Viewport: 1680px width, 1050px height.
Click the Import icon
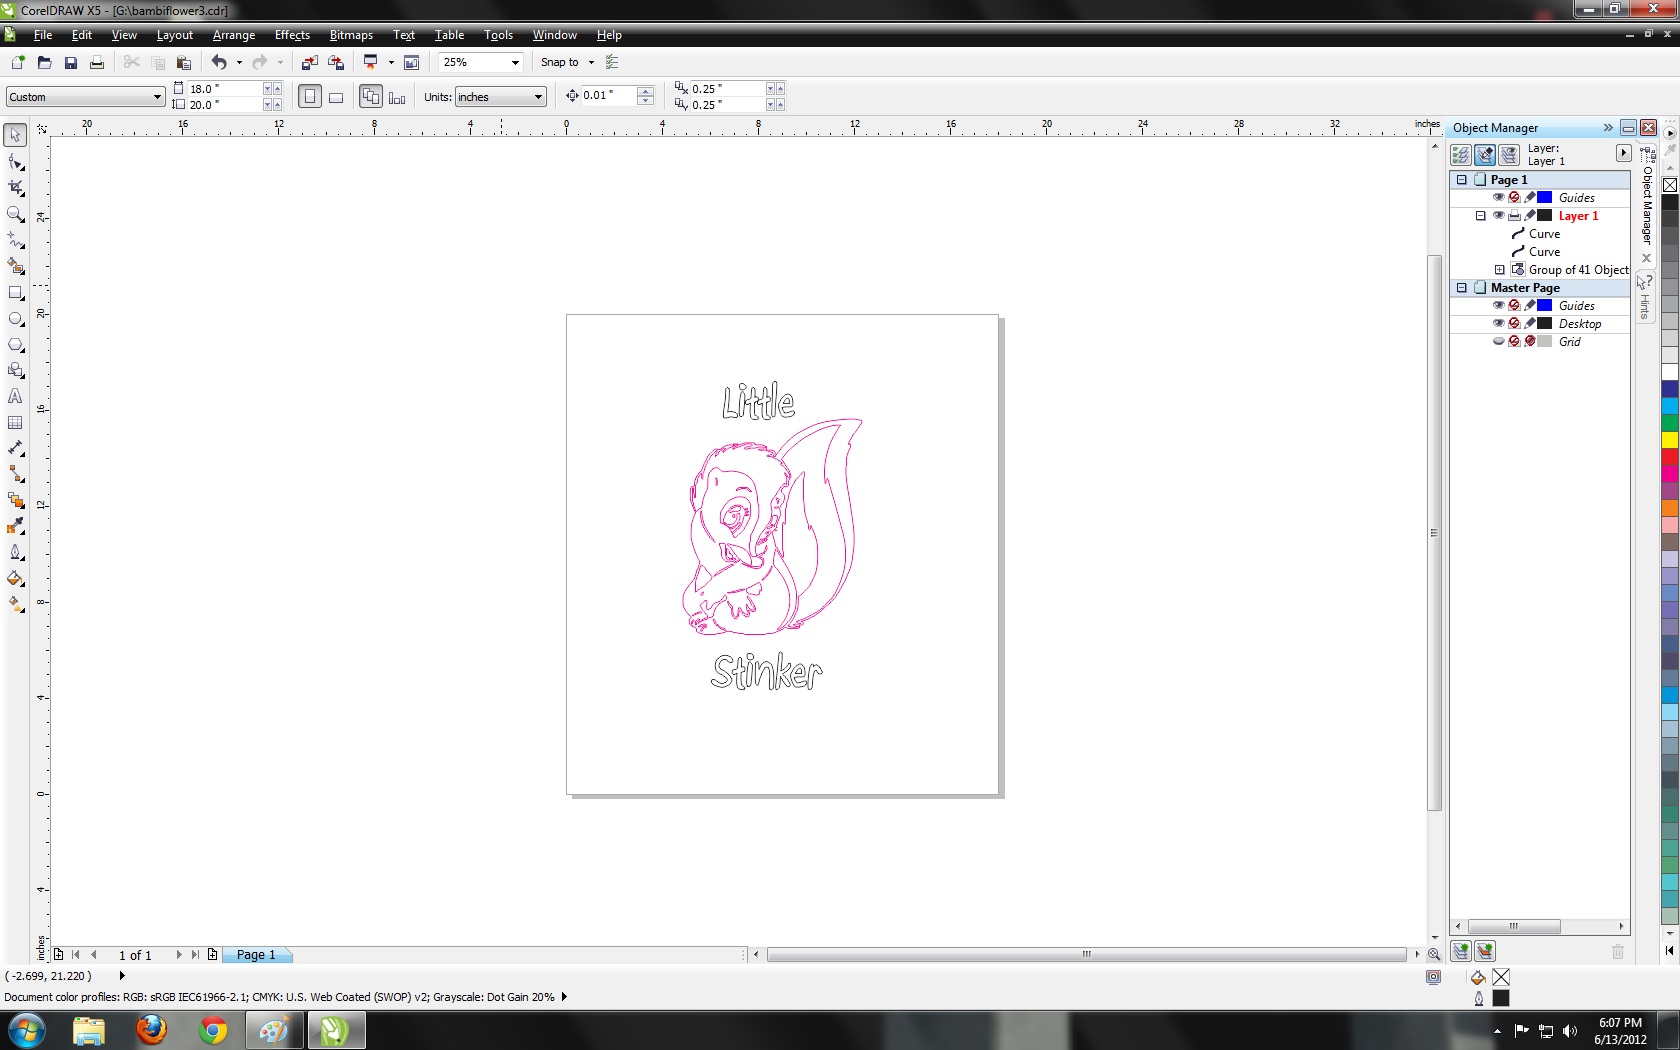pyautogui.click(x=310, y=62)
